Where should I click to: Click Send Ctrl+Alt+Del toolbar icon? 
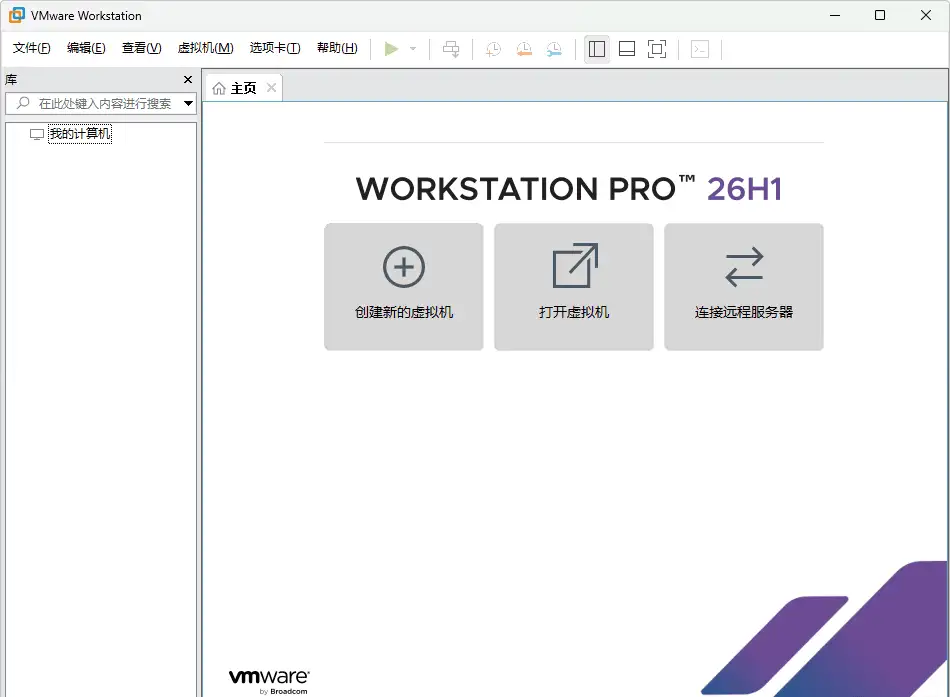[x=451, y=49]
